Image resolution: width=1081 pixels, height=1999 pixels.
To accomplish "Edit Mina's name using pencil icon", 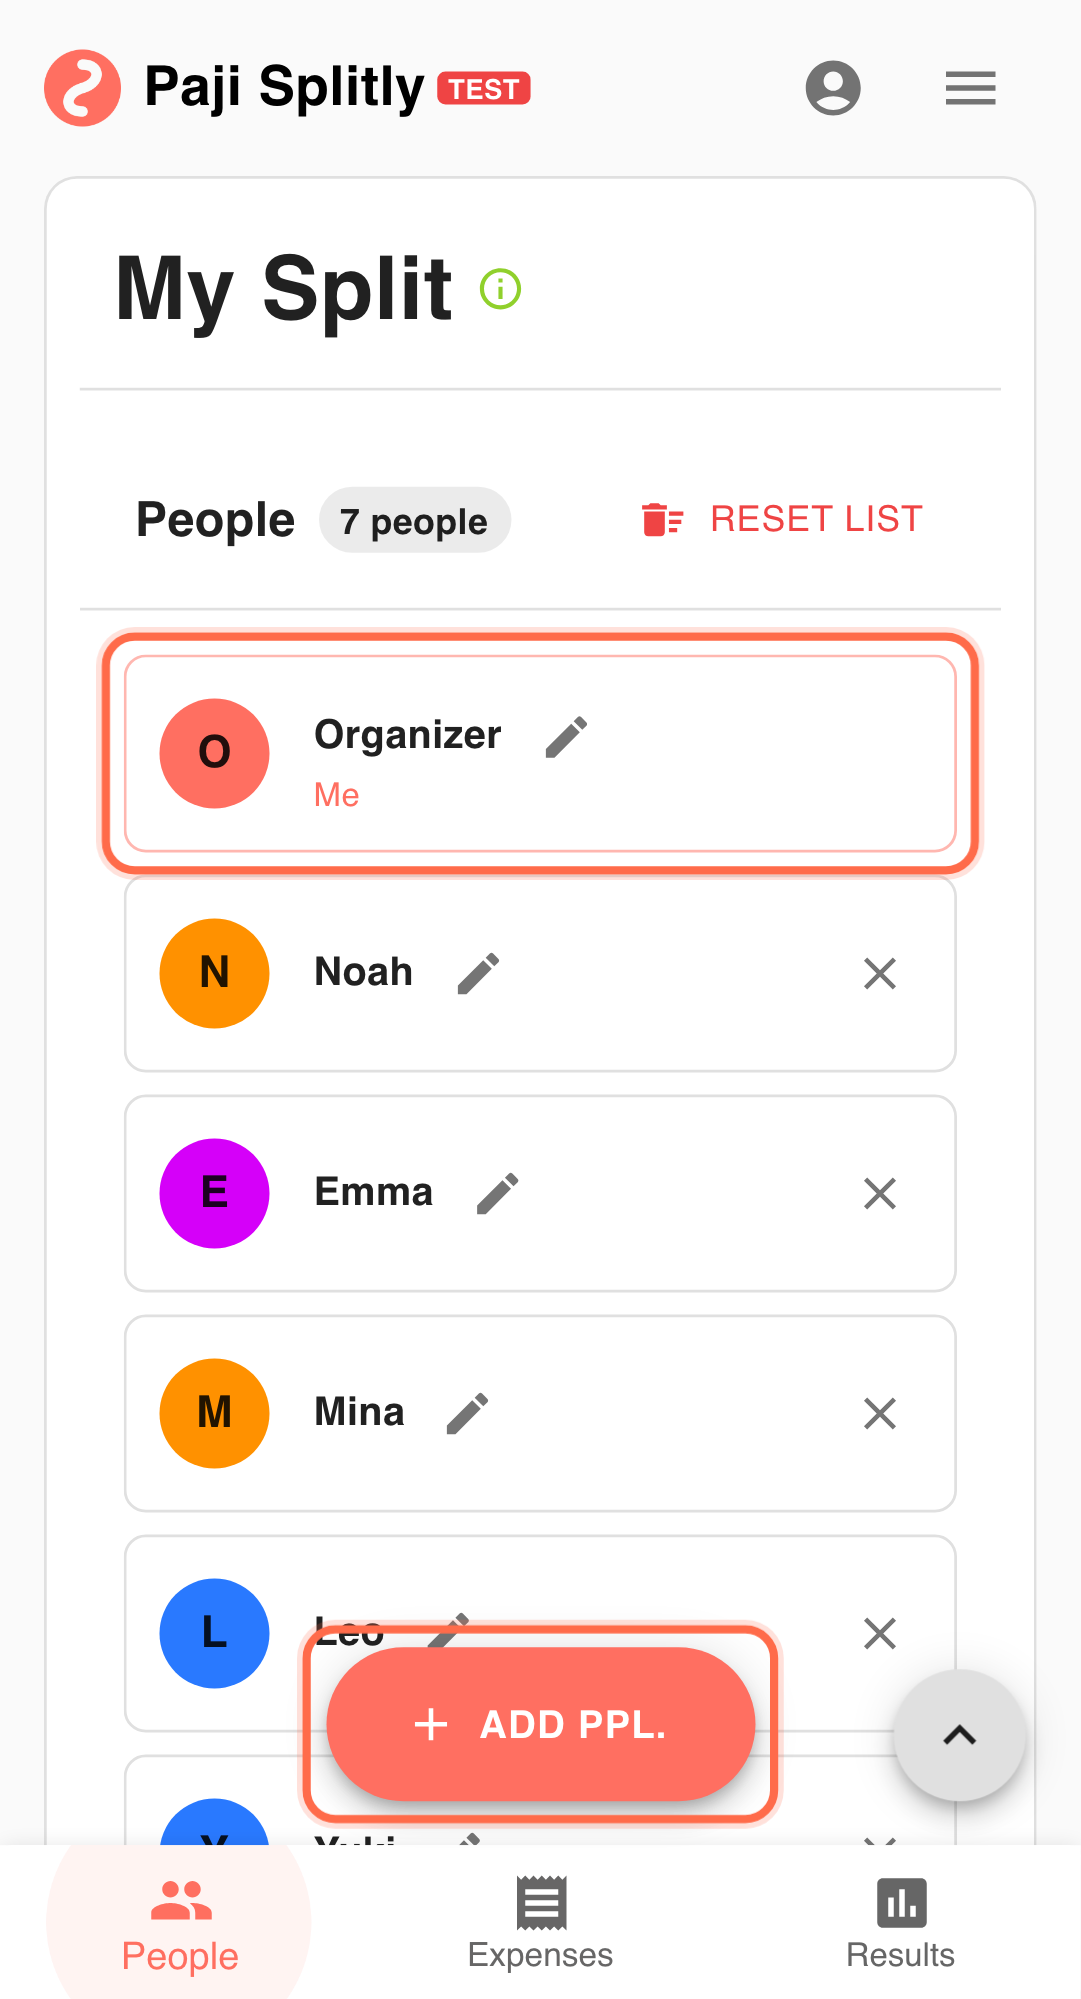I will coord(467,1413).
